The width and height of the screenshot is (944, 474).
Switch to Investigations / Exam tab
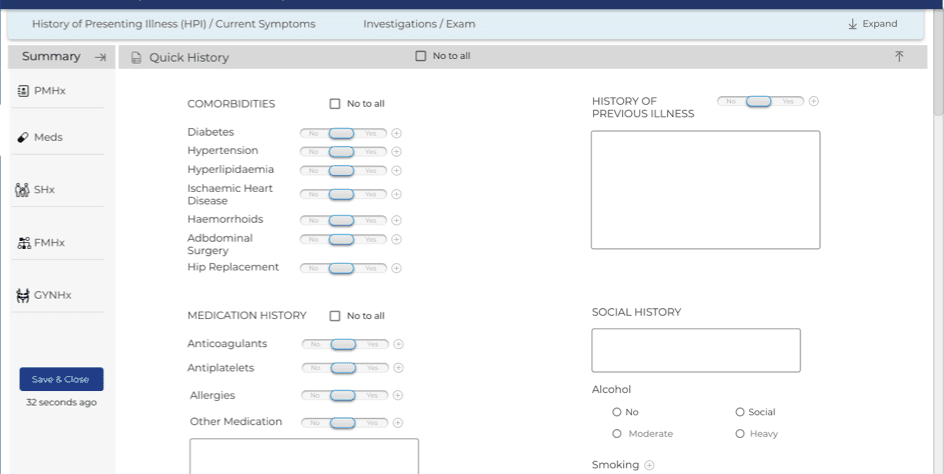coord(419,24)
